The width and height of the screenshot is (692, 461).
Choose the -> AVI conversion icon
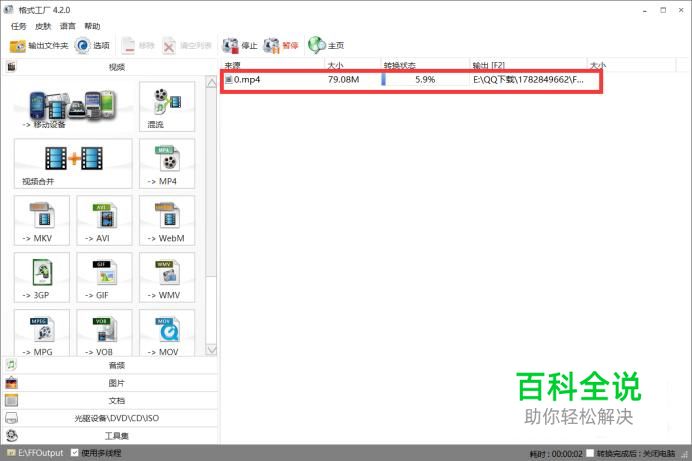[104, 221]
